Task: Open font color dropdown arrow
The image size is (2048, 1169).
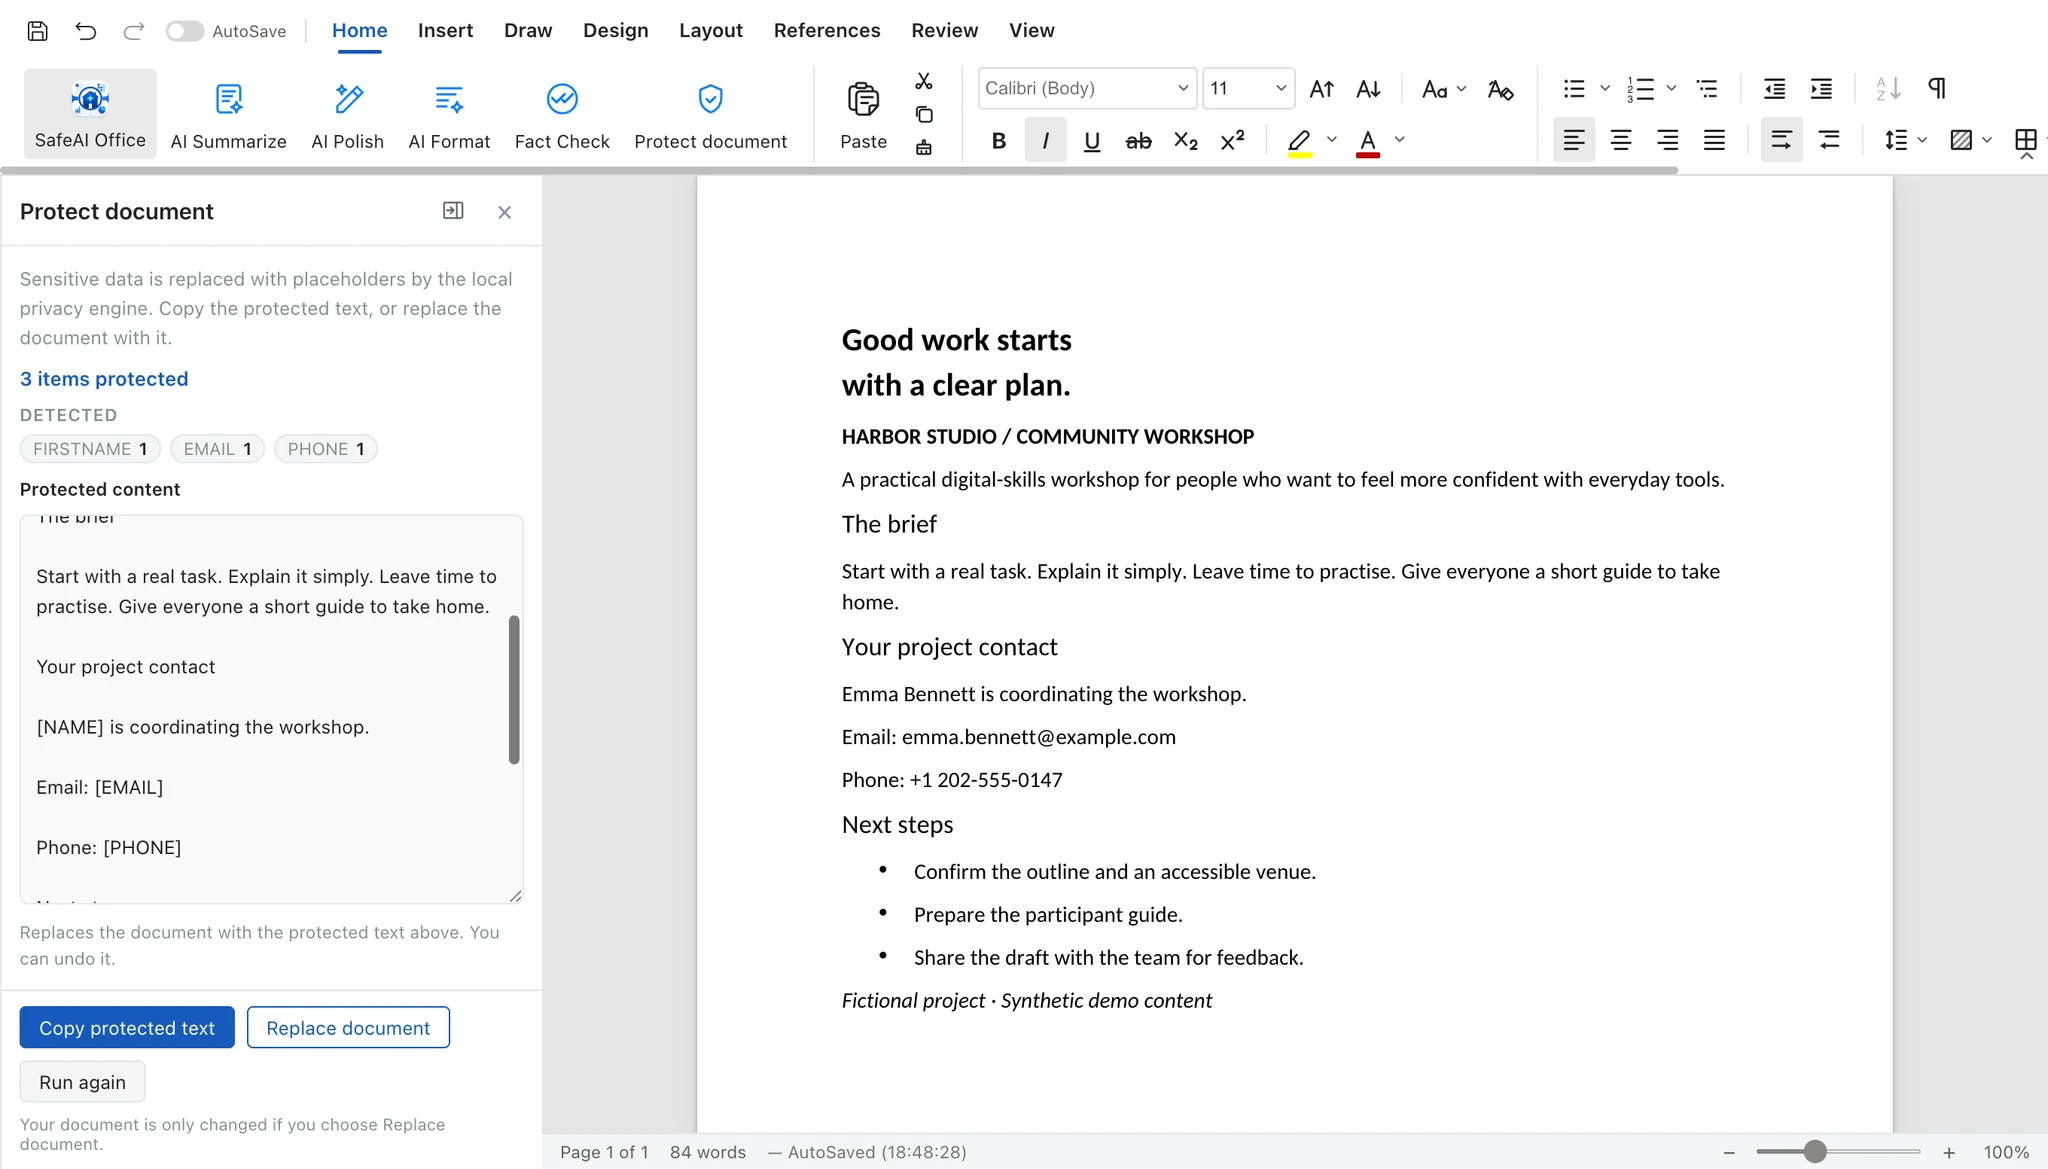Action: pos(1399,140)
